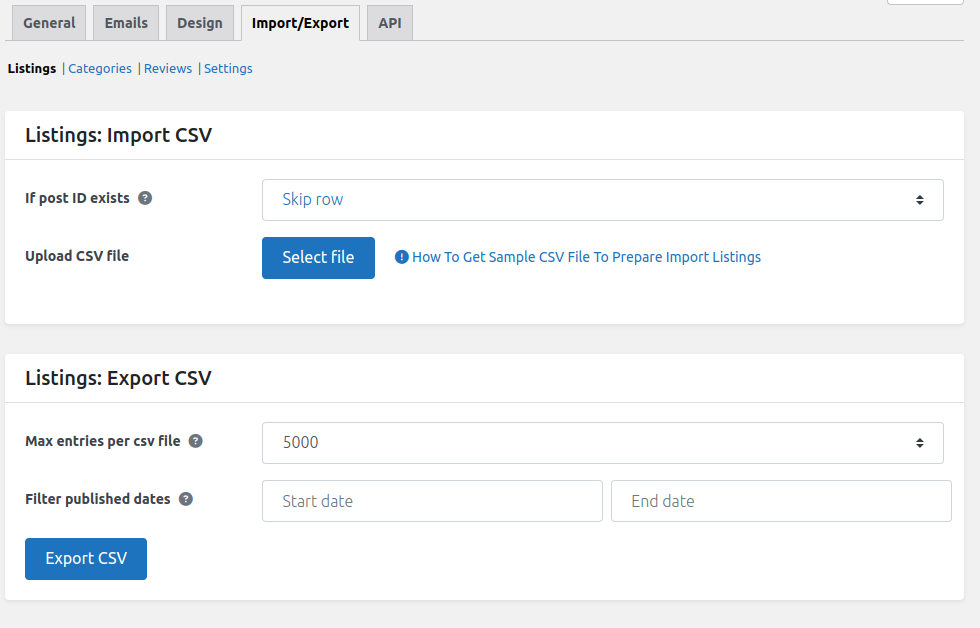Click into the End date field
Viewport: 980px width, 628px height.
click(781, 501)
